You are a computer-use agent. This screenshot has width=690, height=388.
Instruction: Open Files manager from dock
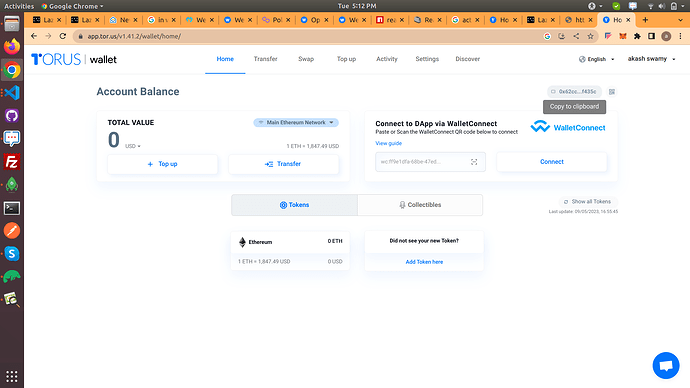coord(12,24)
